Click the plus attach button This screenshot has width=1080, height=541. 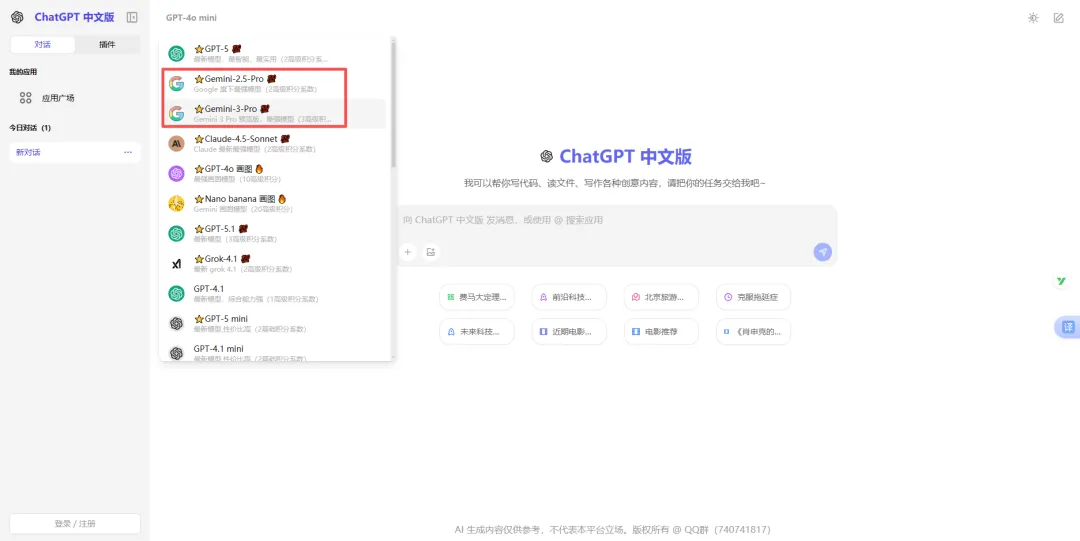point(408,252)
